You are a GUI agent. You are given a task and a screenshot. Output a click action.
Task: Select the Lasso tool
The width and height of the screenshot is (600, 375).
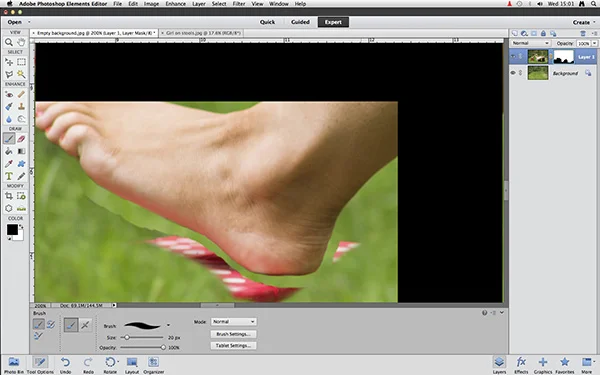[9, 74]
